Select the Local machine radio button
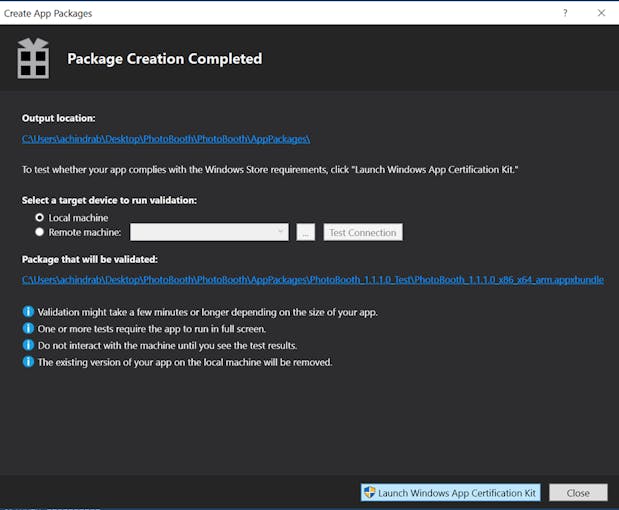The height and width of the screenshot is (510, 619). click(x=39, y=218)
